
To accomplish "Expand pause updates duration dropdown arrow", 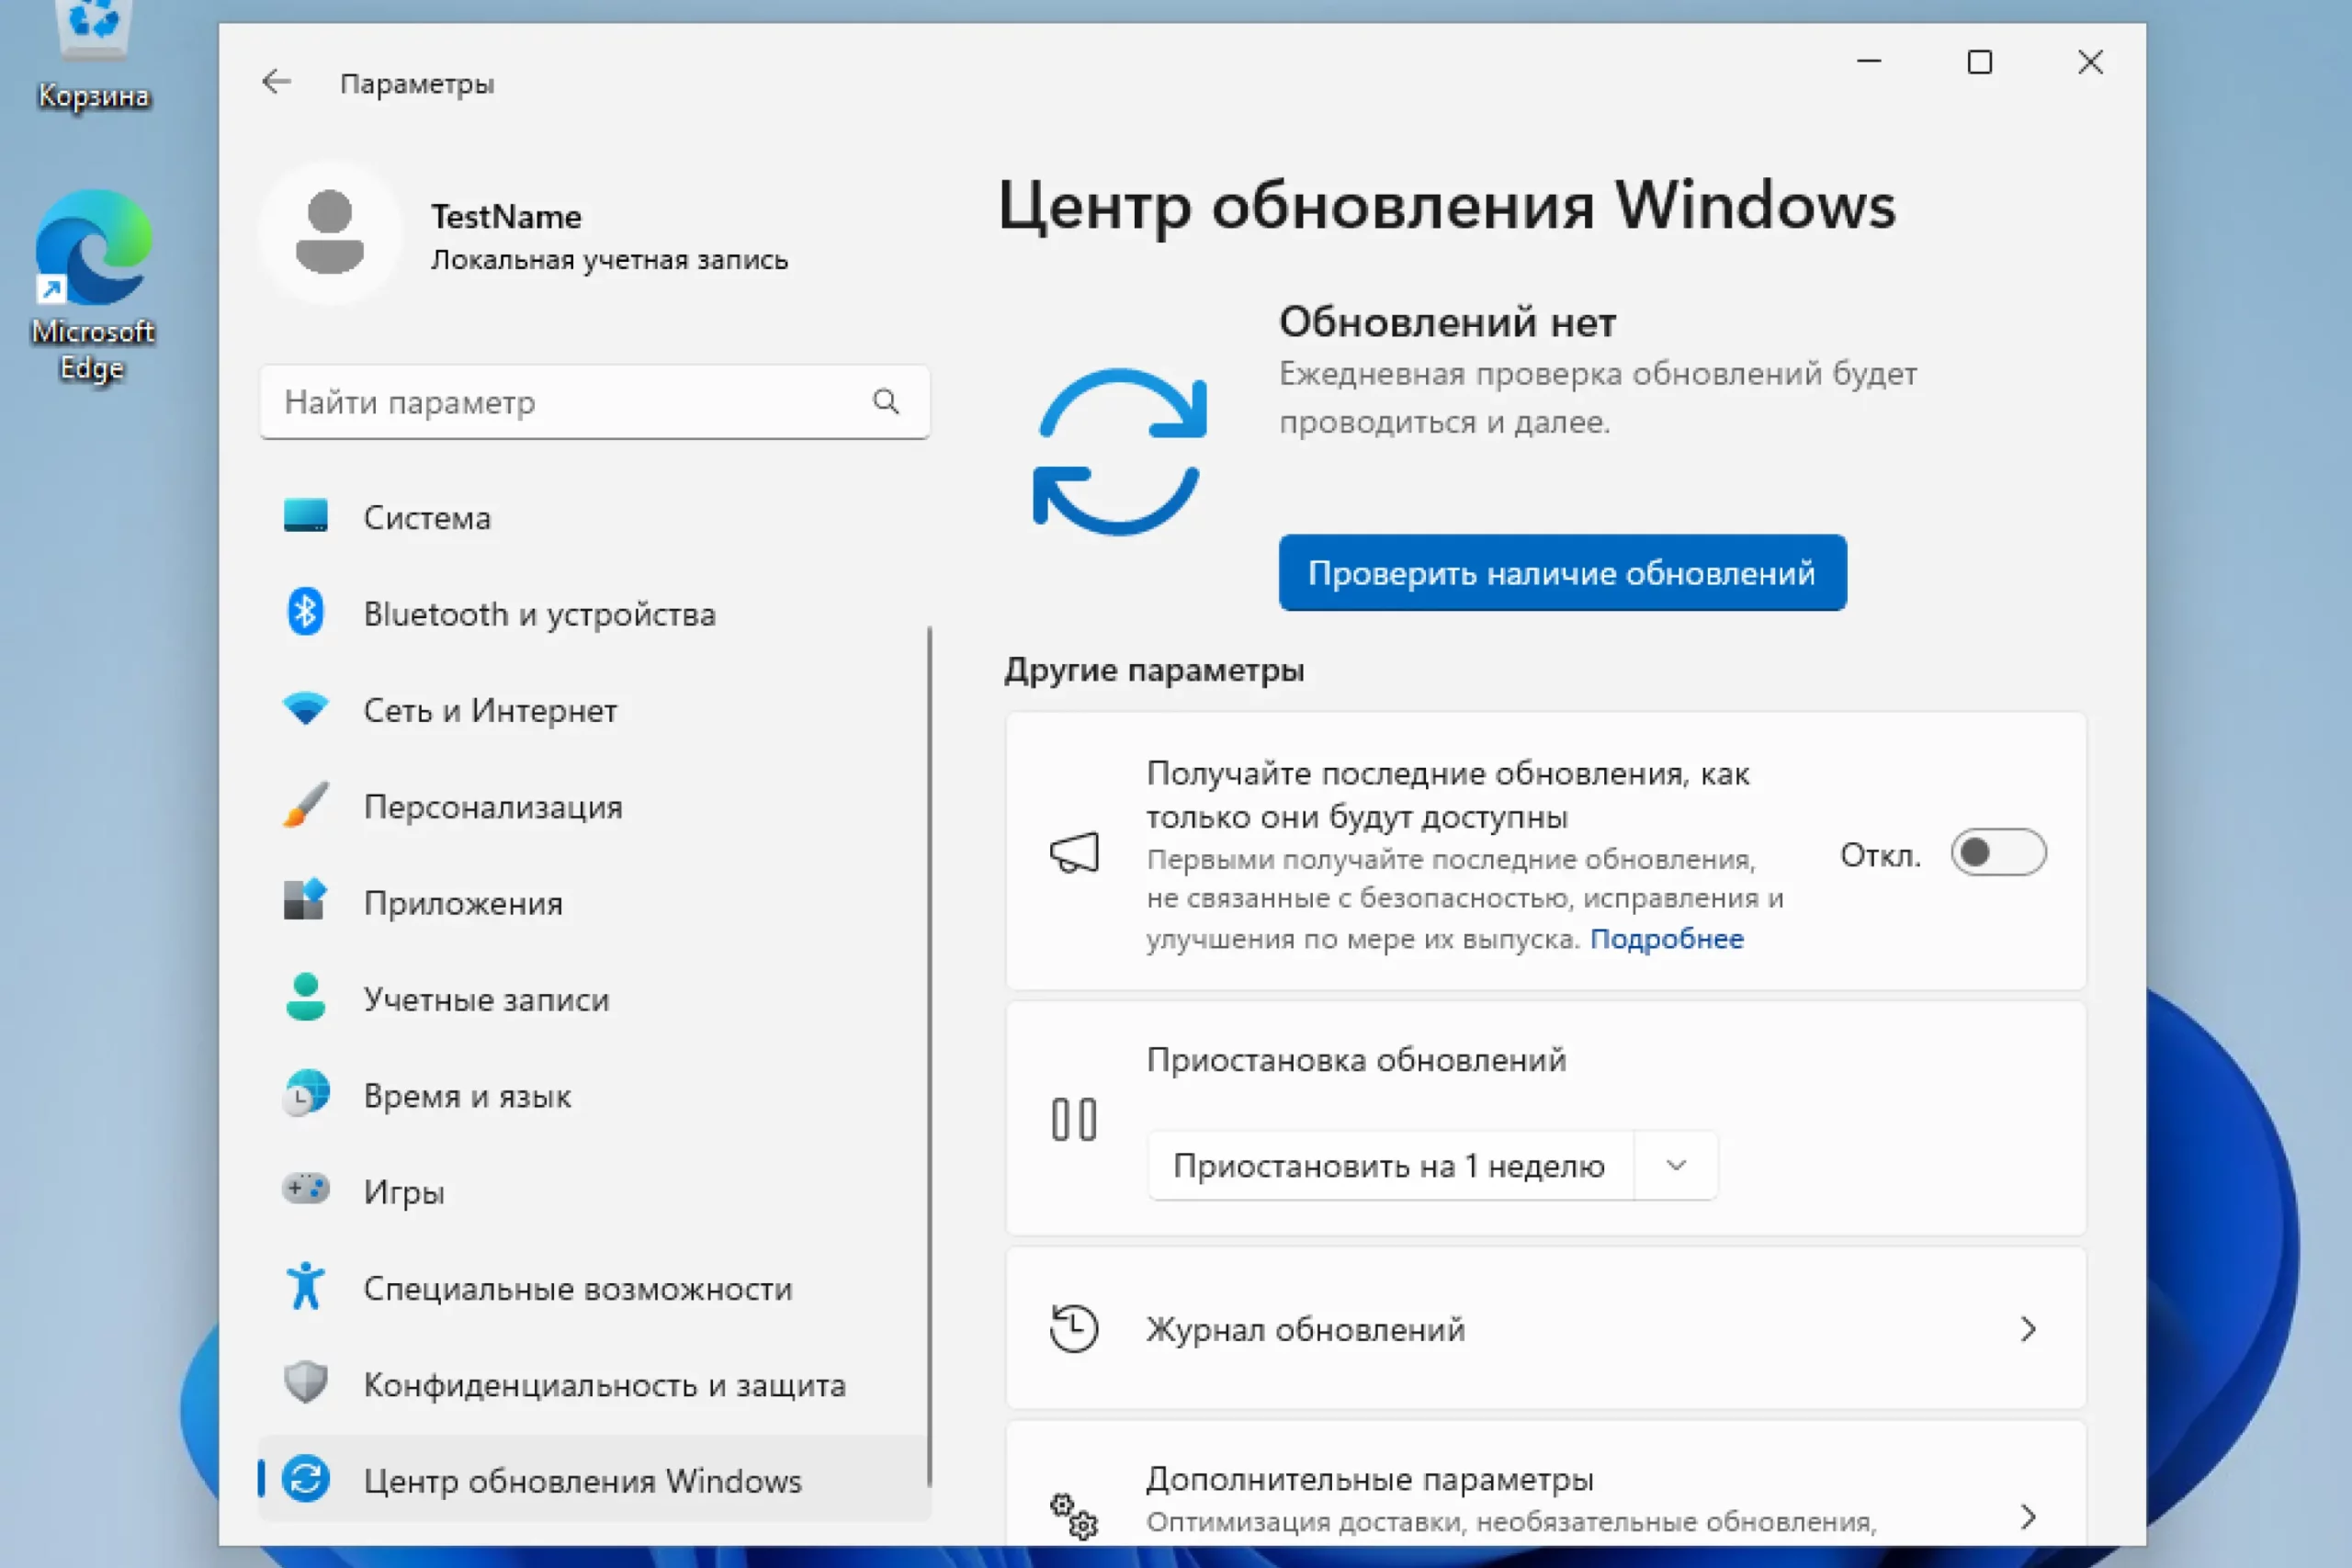I will pos(1676,1165).
